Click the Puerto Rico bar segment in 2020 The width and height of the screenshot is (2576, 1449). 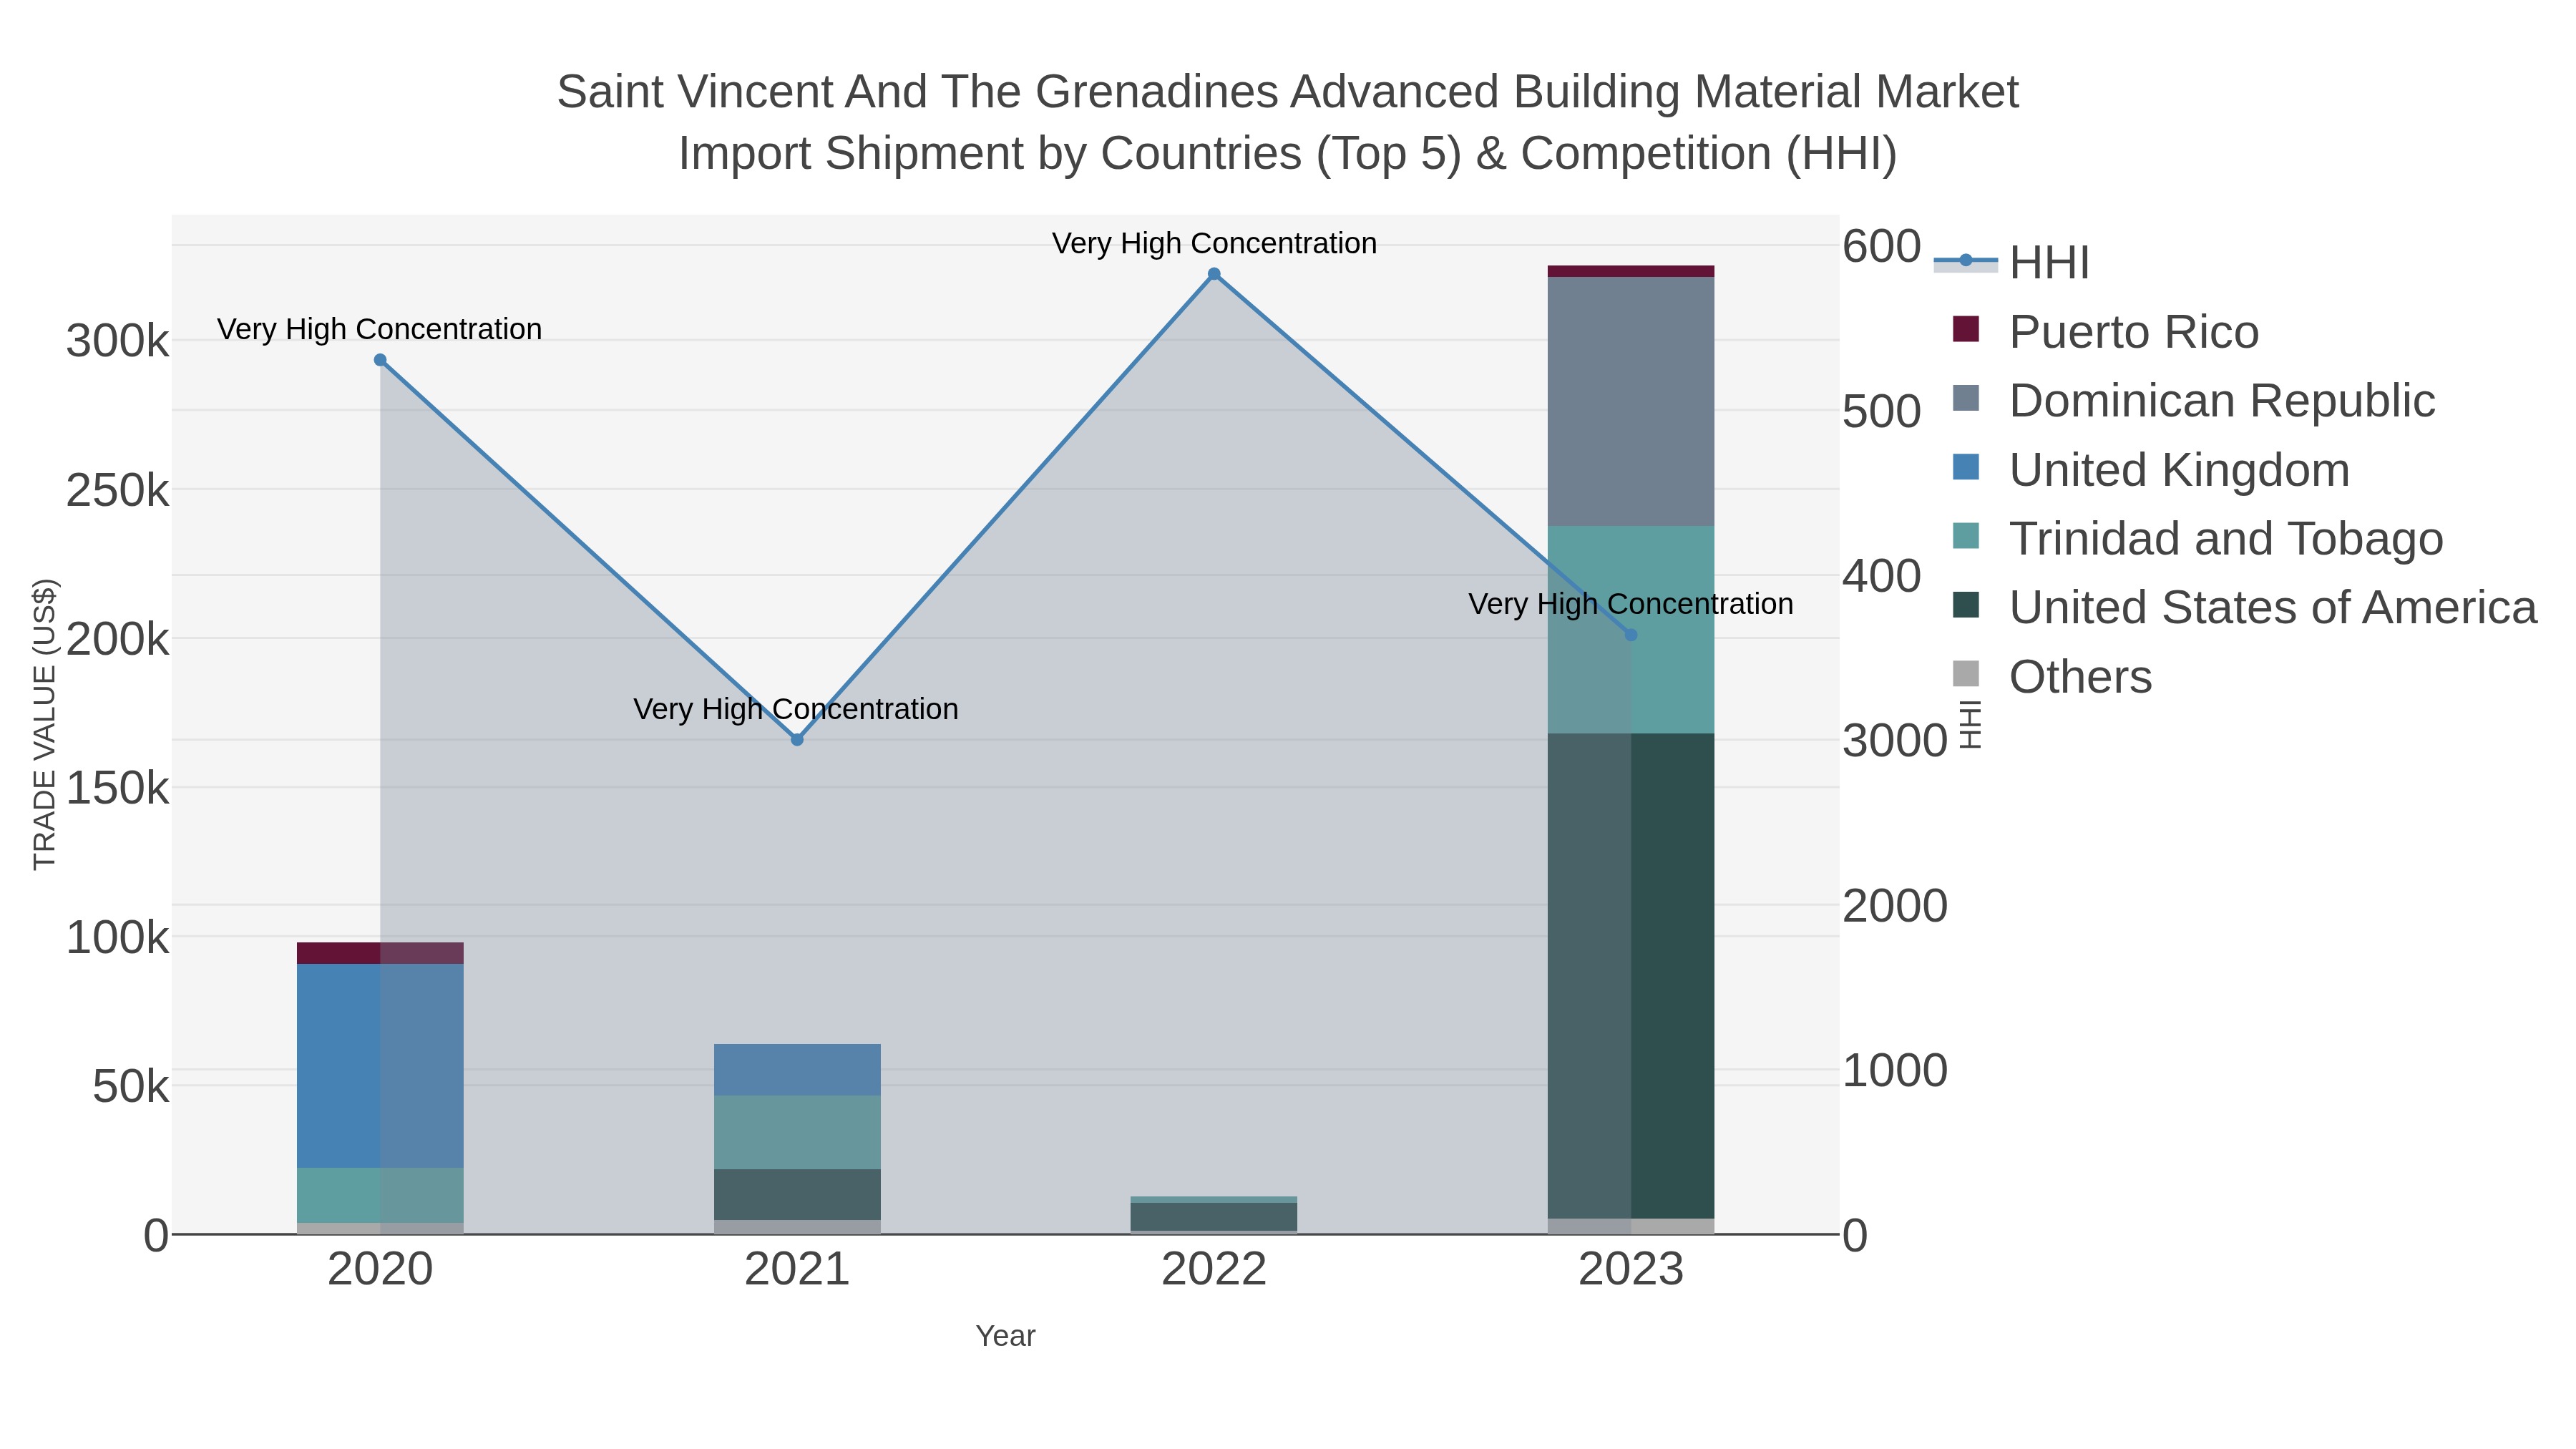coord(380,953)
